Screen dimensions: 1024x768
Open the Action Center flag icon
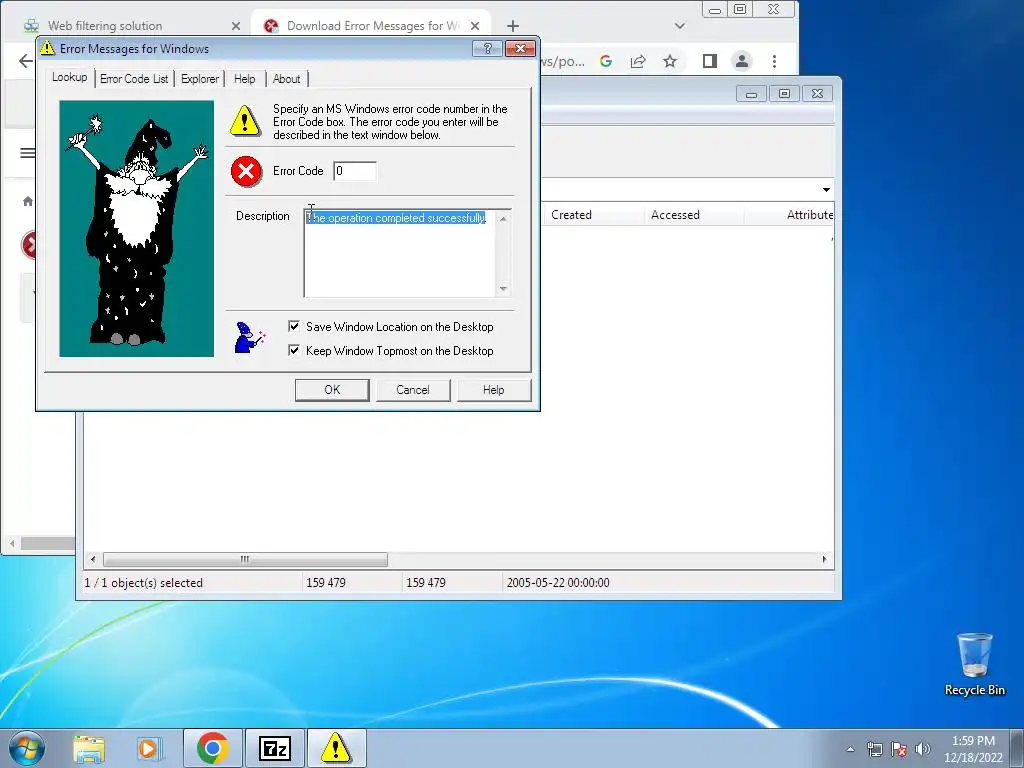click(899, 749)
